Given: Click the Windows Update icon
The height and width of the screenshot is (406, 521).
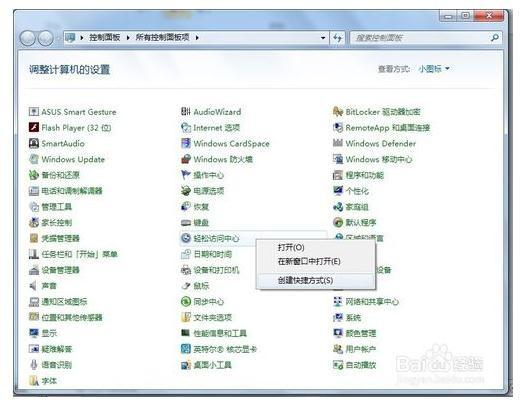Looking at the screenshot, I should coord(34,159).
